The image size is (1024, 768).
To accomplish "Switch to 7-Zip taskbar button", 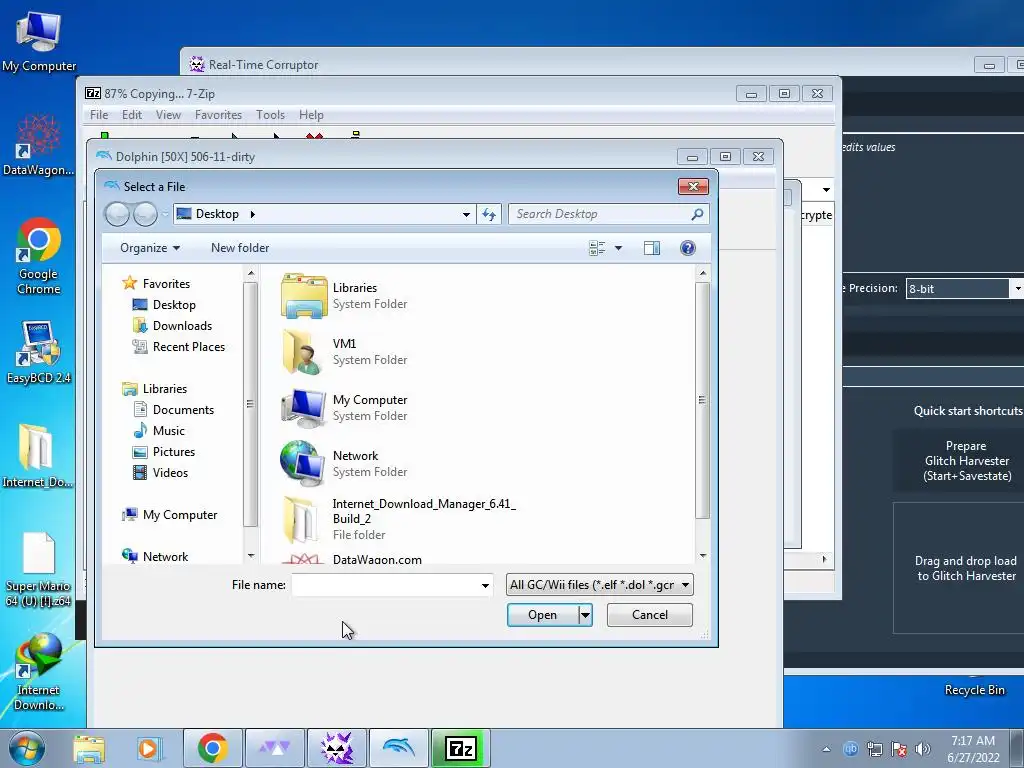I will click(460, 748).
